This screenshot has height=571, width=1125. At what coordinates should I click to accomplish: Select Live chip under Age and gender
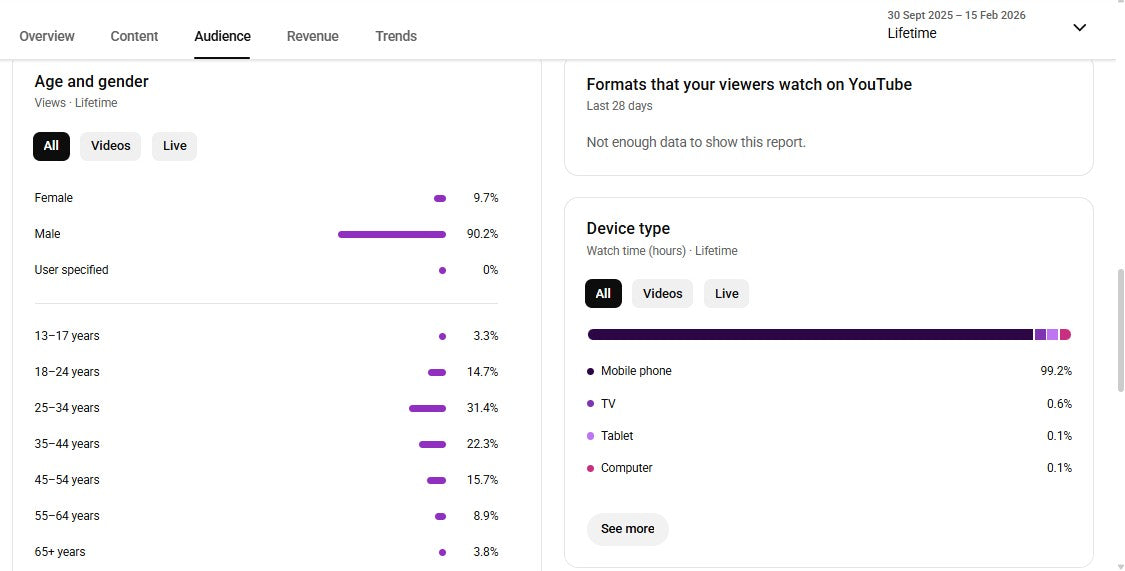tap(175, 146)
